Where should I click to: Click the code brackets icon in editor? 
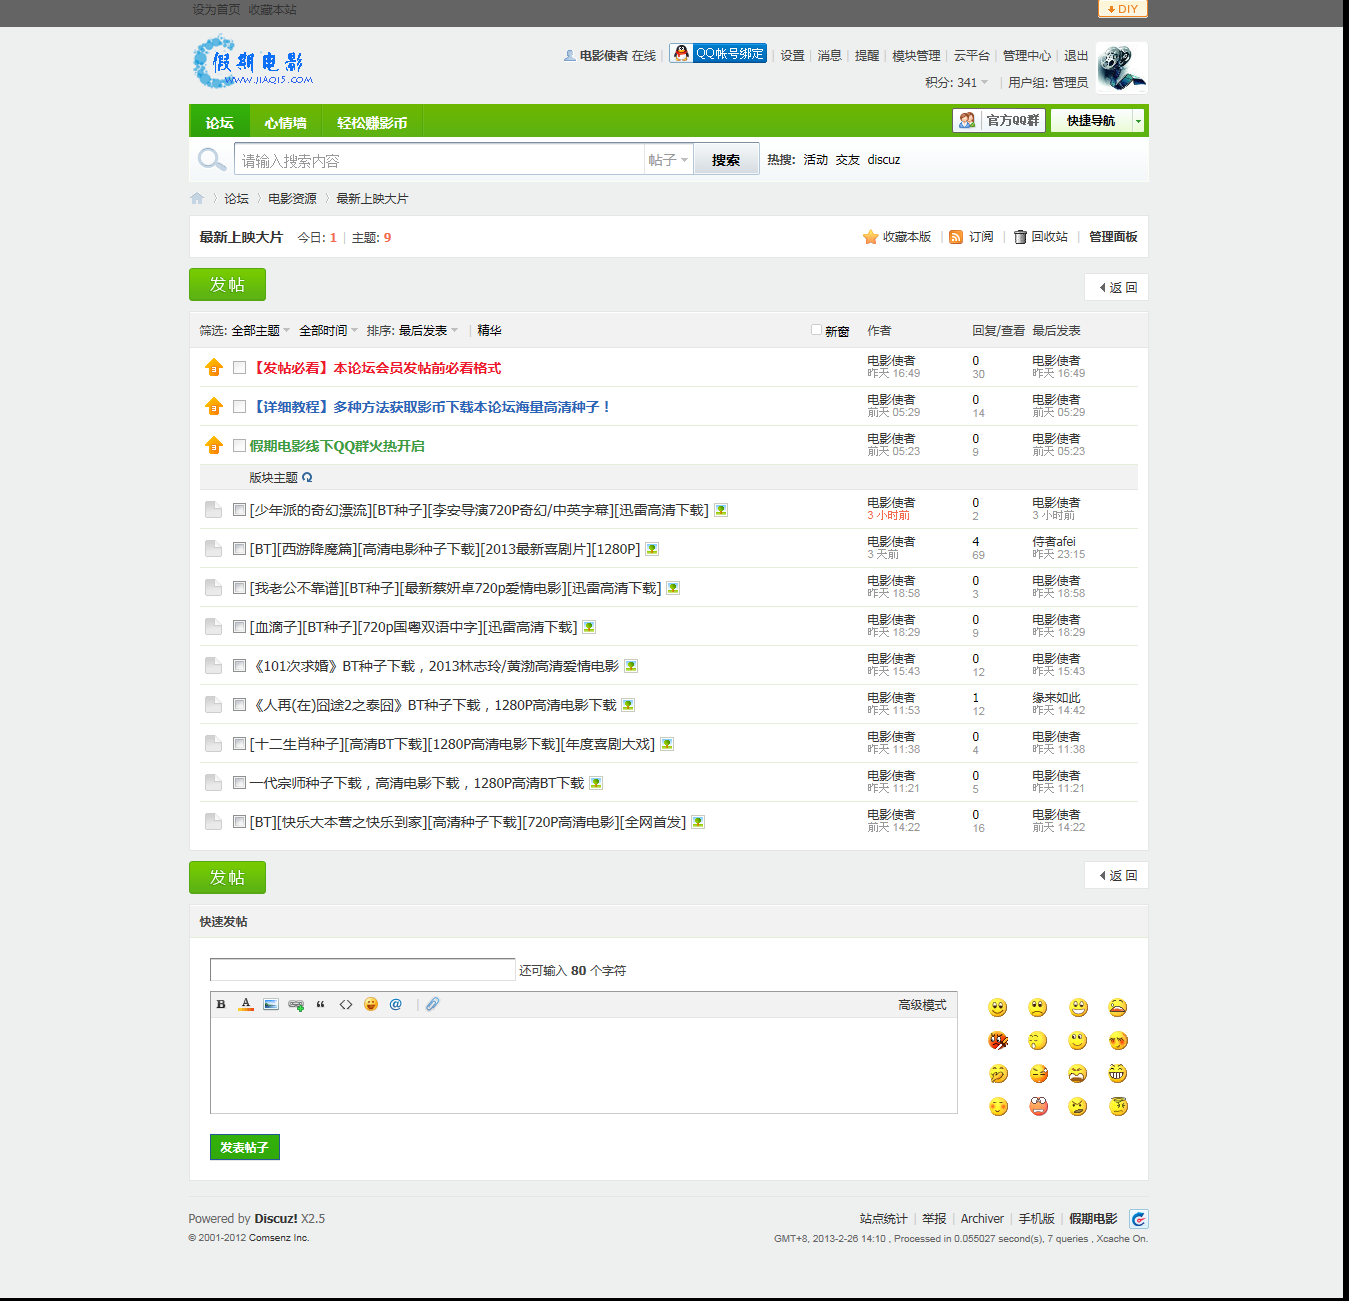pos(346,1005)
